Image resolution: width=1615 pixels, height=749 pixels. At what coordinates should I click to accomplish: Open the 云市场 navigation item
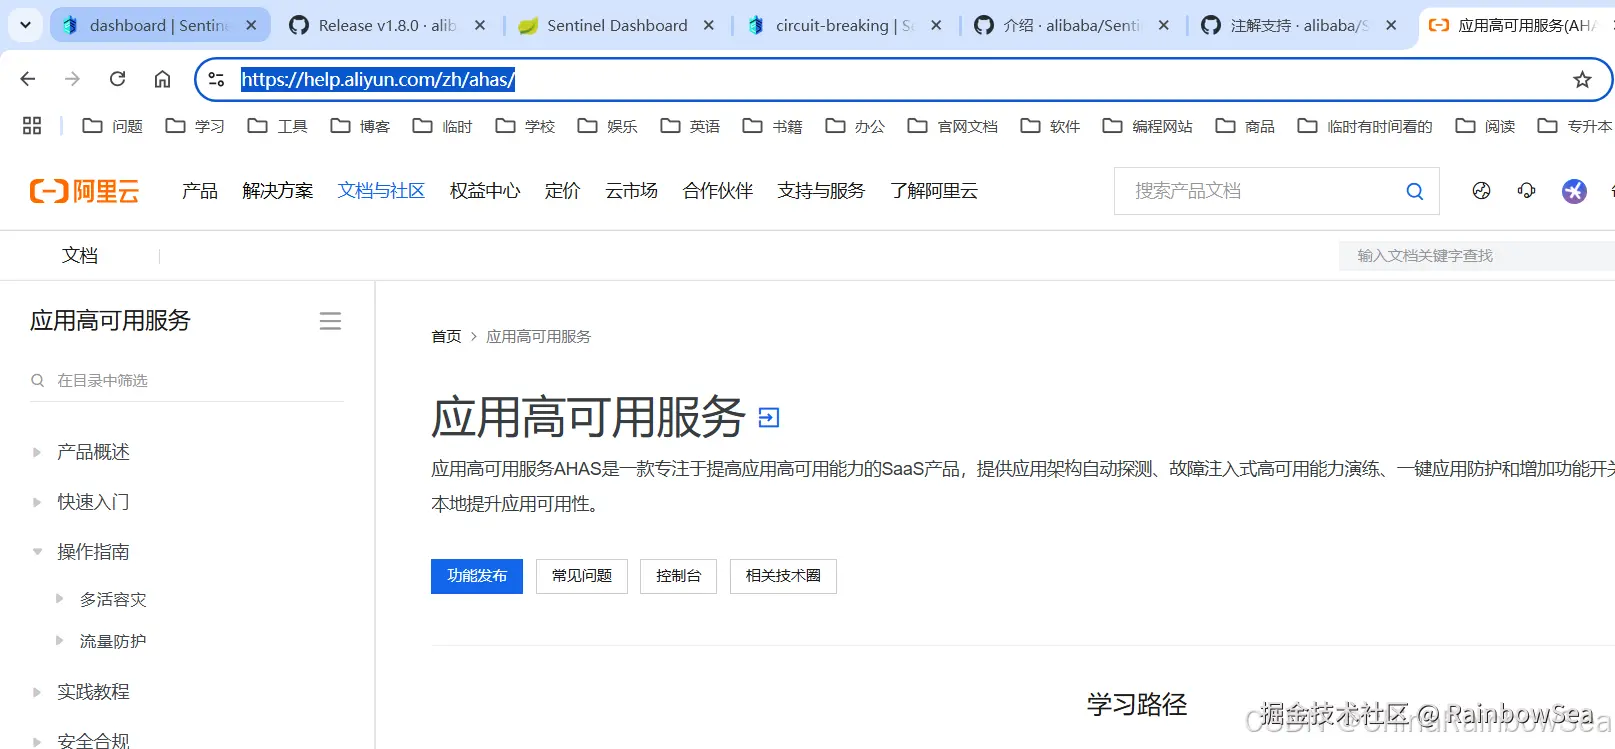pyautogui.click(x=631, y=190)
